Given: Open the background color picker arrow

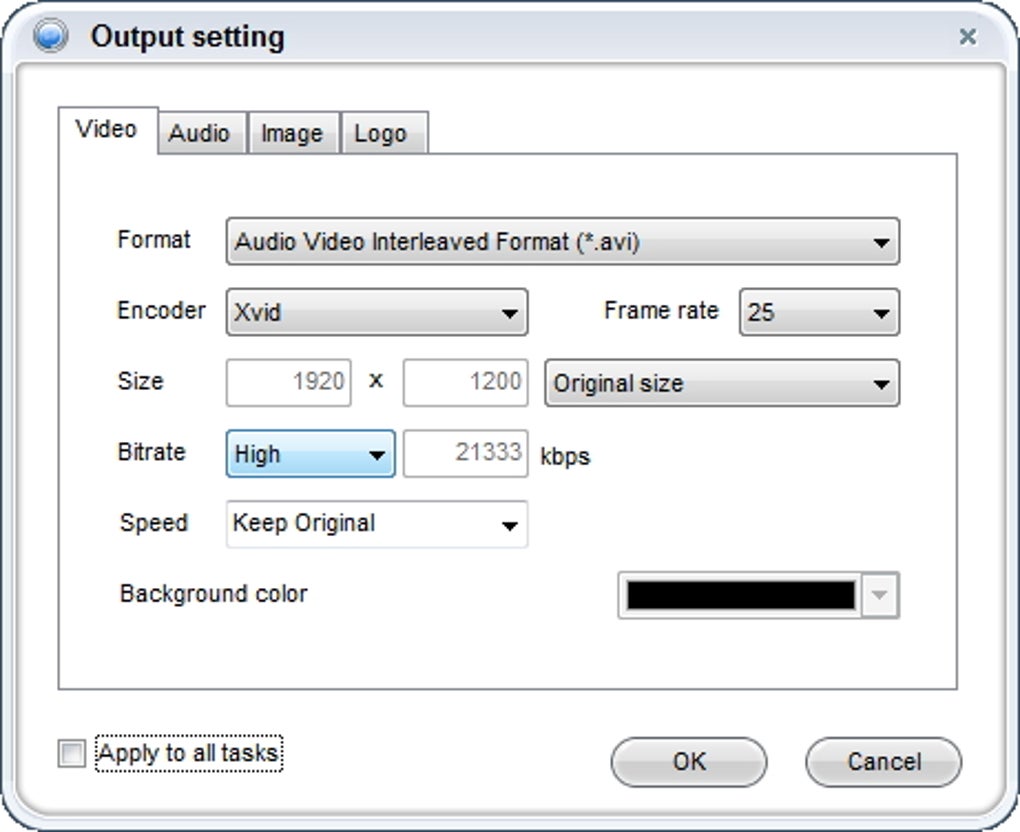Looking at the screenshot, I should click(x=880, y=595).
